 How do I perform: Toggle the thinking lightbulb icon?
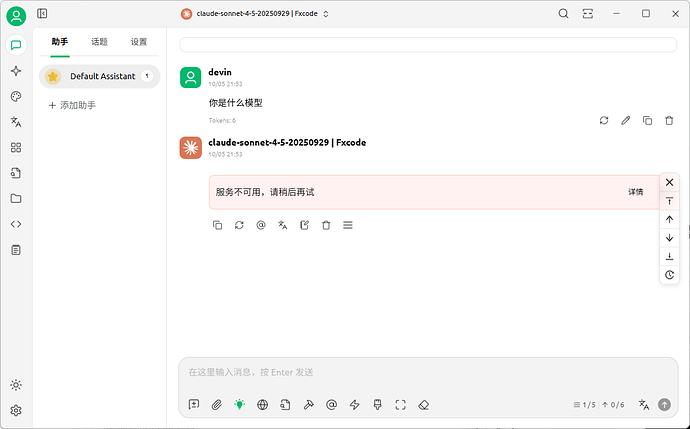tap(239, 405)
